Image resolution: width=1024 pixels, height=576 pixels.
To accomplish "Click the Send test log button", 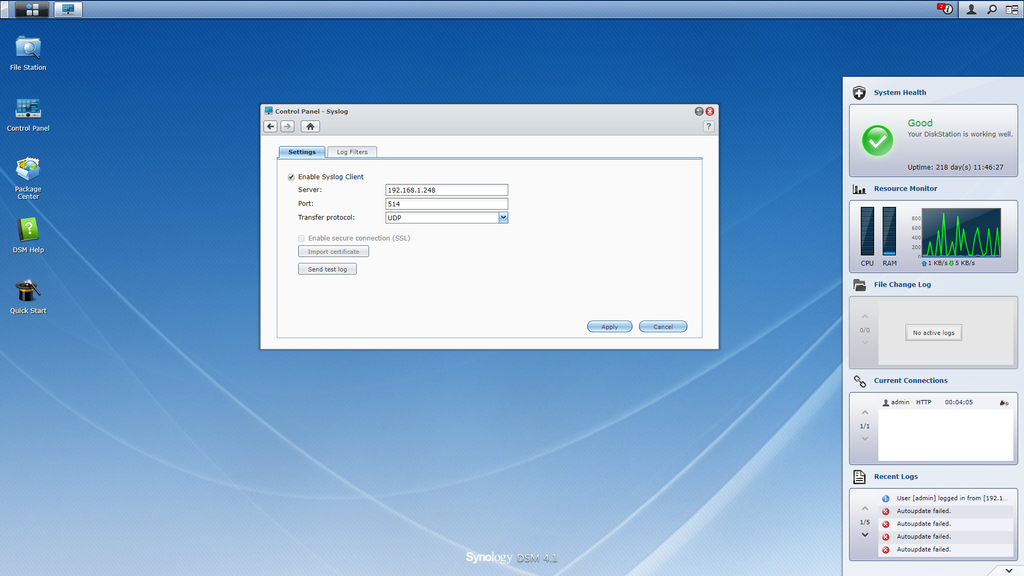I will 327,268.
